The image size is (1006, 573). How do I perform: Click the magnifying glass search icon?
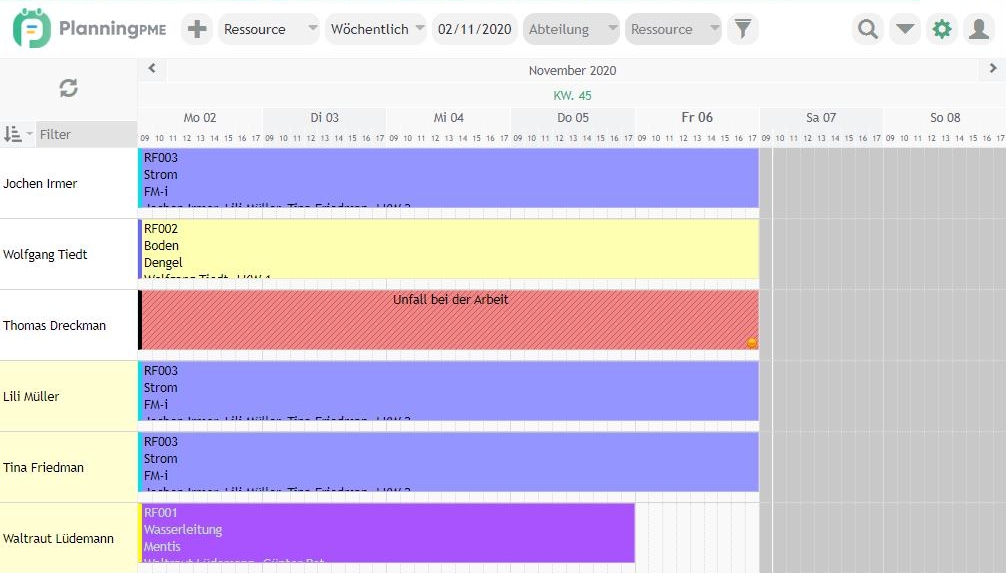tap(868, 29)
